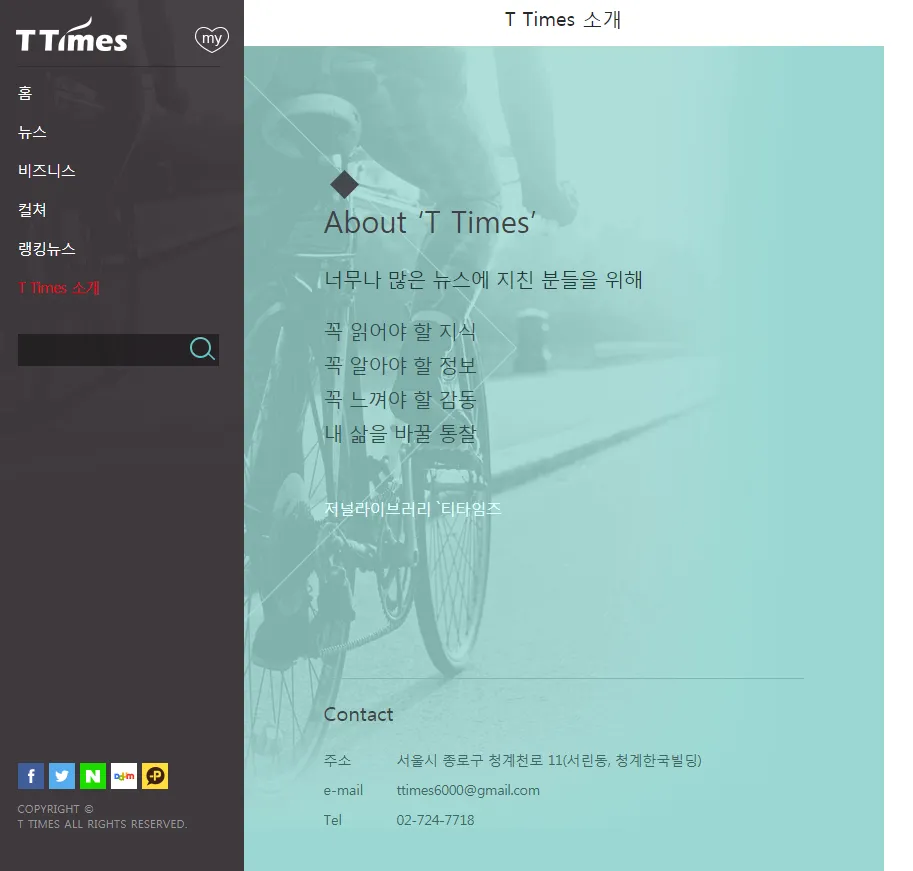This screenshot has height=871, width=913.
Task: Click the 저널라이브러리 `티타임즈 text
Action: coord(413,509)
